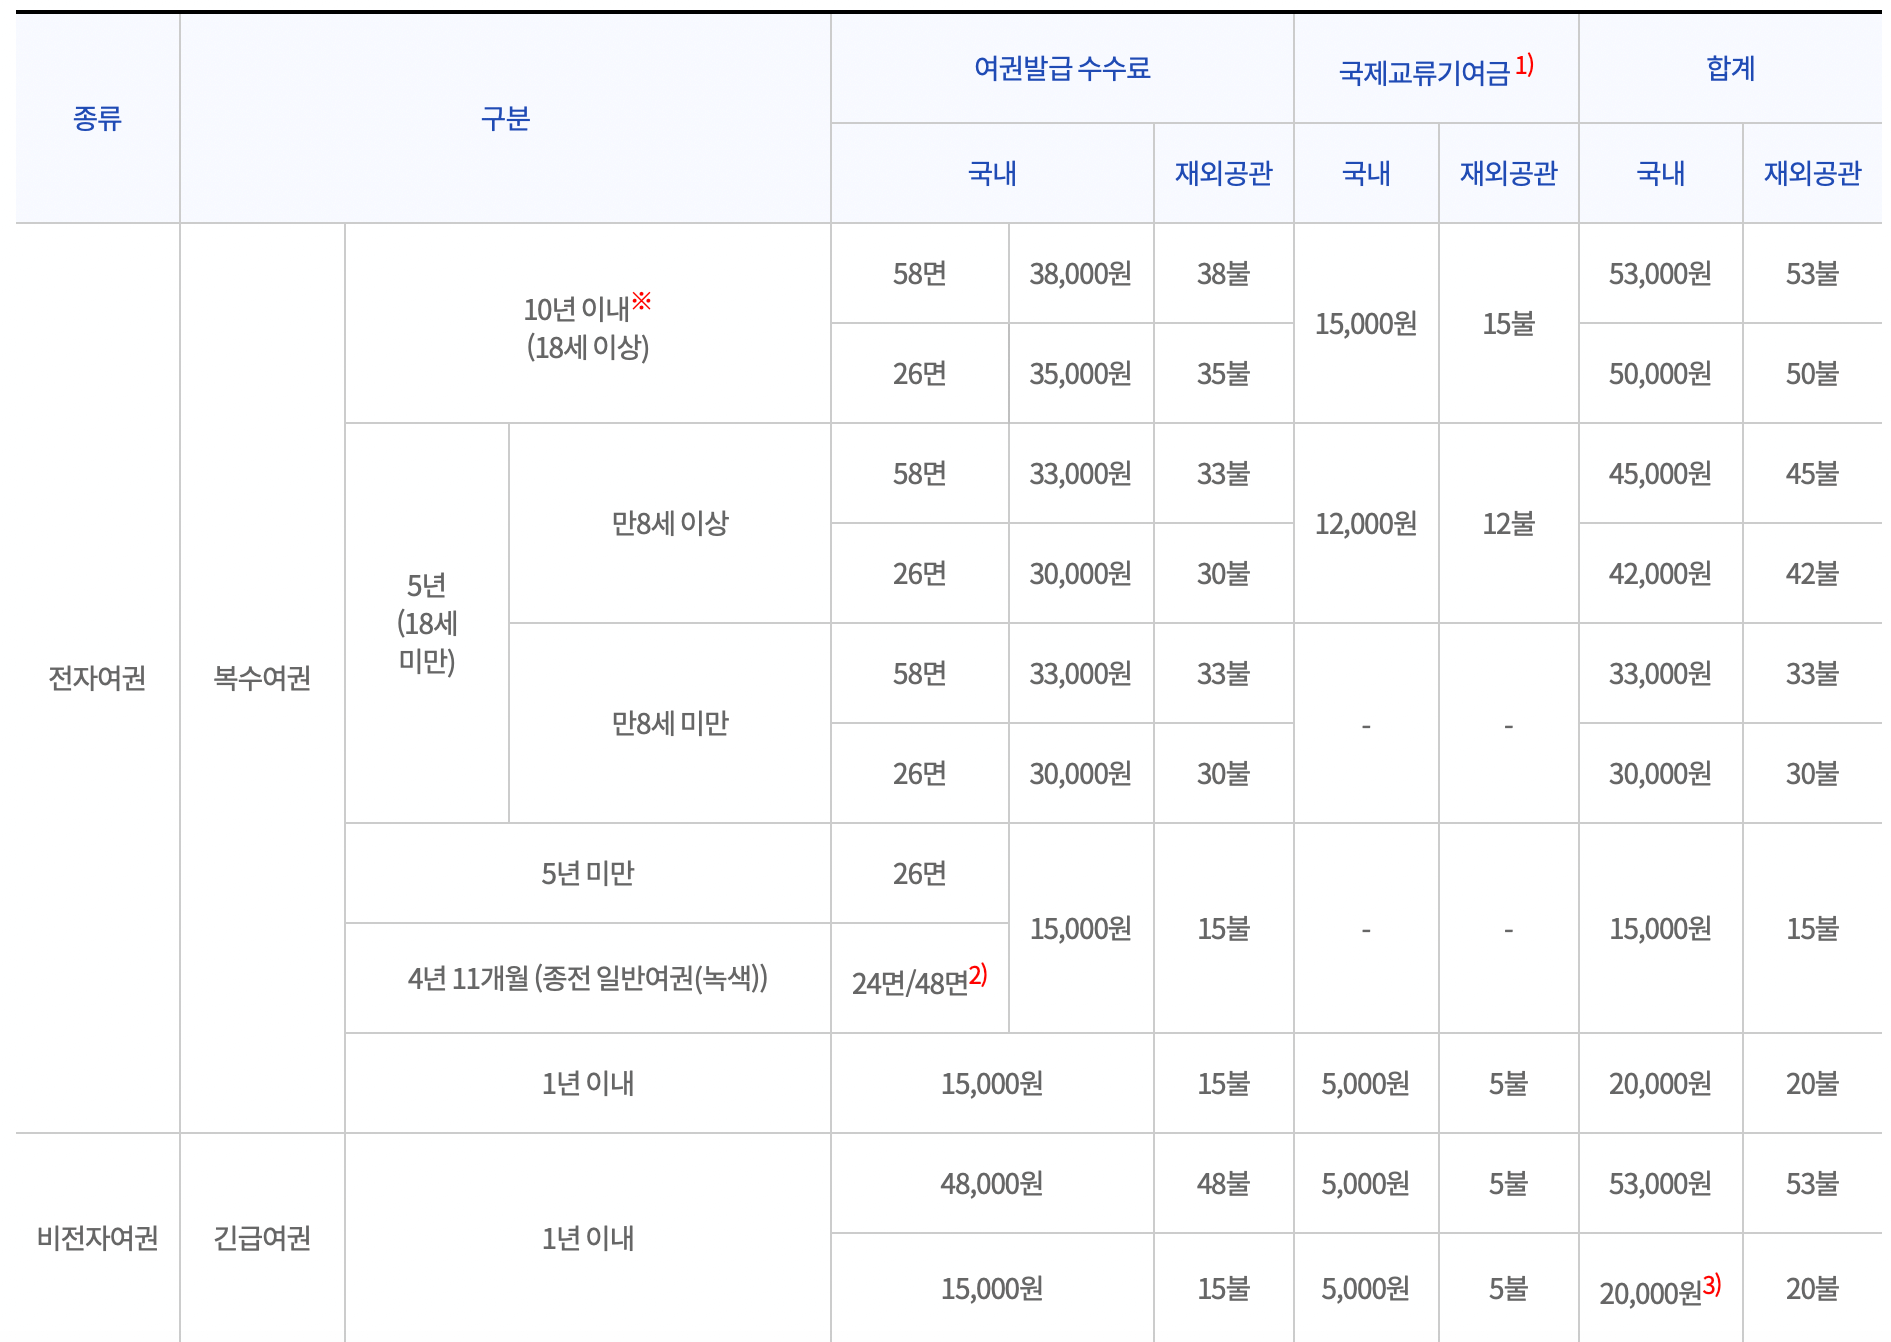Select the 복수여권 cell

pos(262,678)
